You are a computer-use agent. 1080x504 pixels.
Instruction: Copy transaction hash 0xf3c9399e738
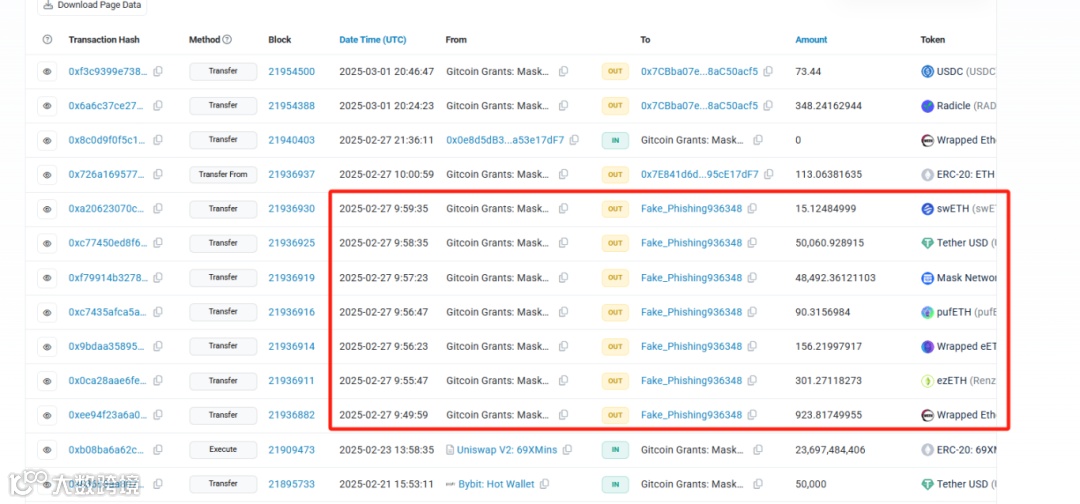158,72
